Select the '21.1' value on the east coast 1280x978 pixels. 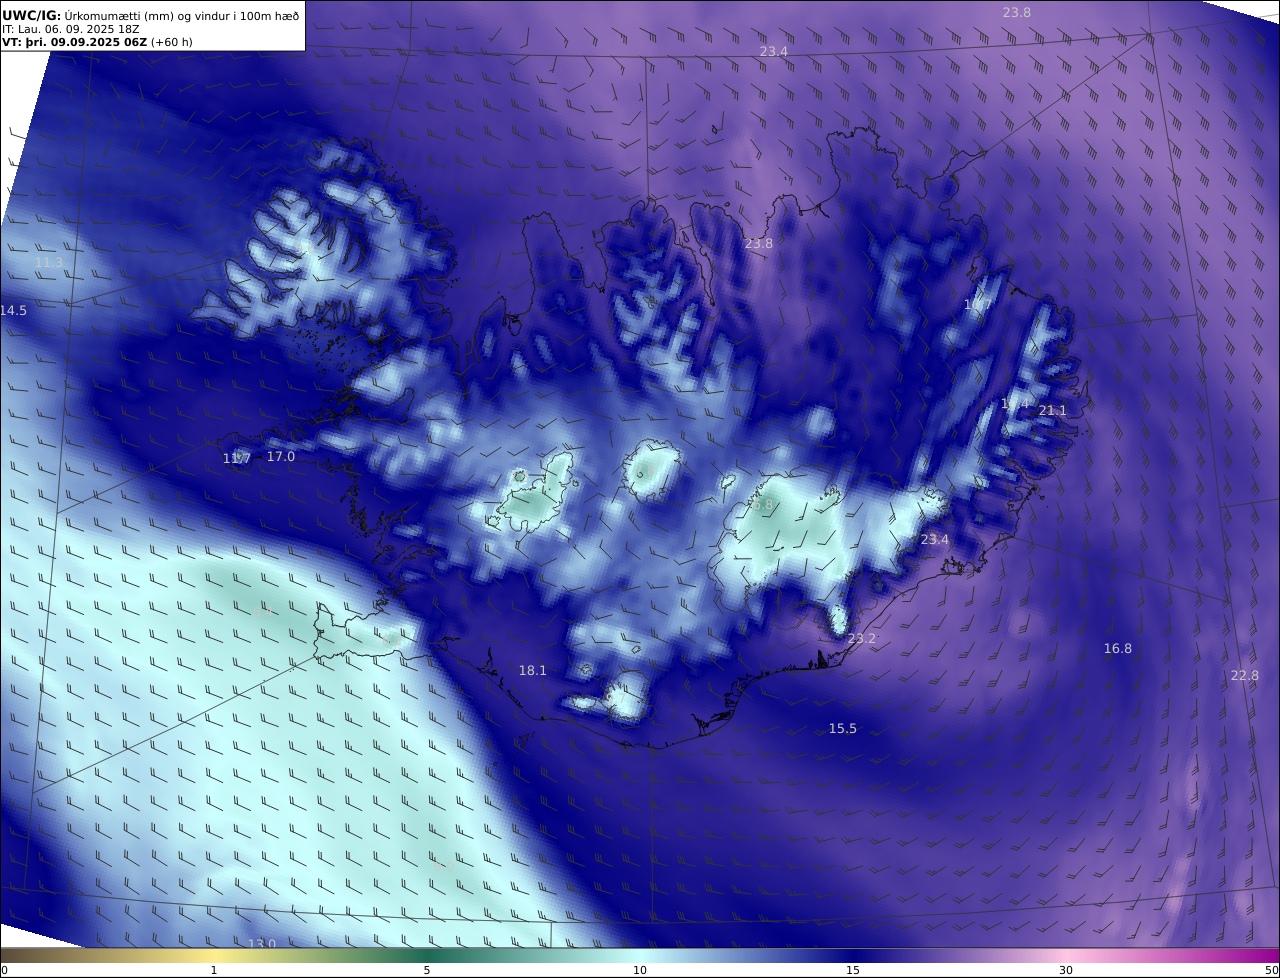[x=1053, y=411]
